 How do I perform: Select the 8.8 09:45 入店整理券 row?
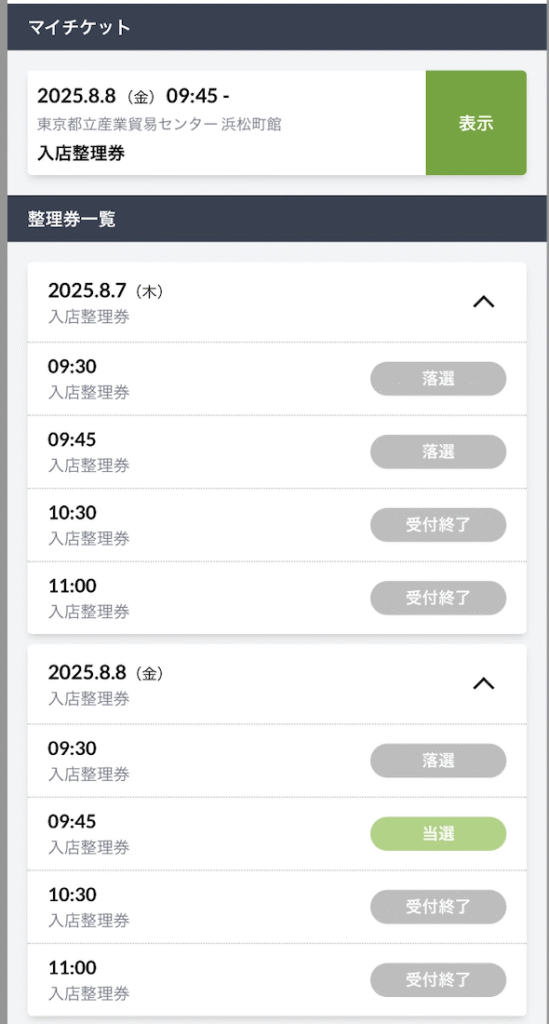pos(277,834)
